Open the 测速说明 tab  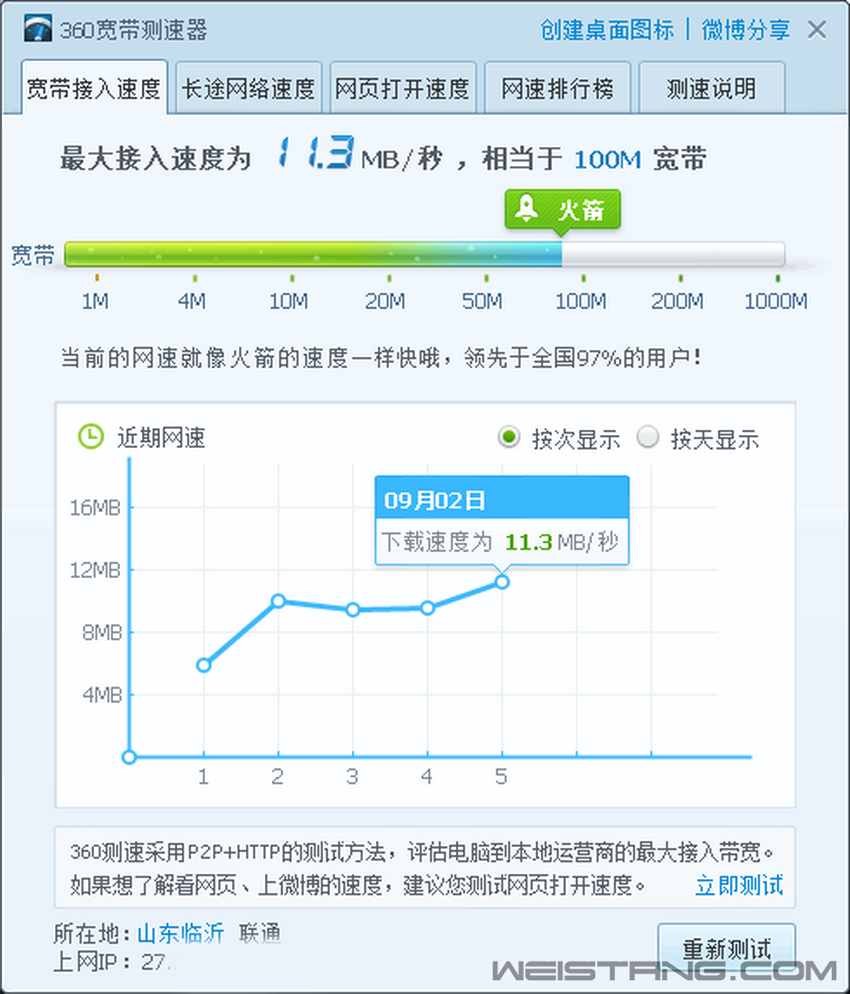(711, 88)
